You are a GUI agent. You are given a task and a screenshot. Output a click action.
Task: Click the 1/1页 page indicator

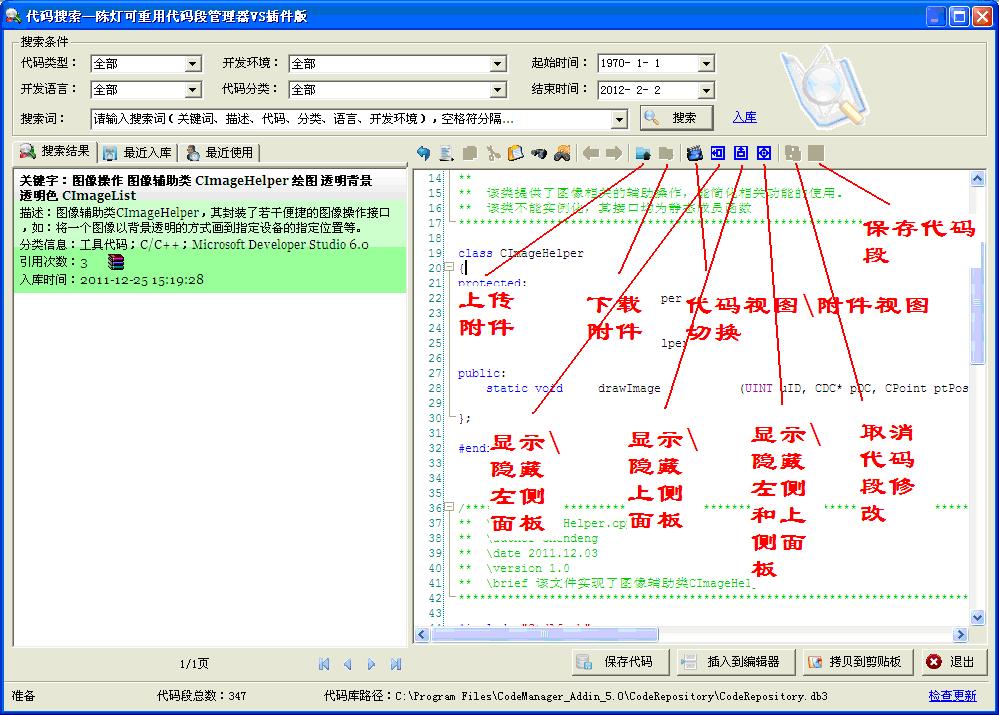click(194, 664)
